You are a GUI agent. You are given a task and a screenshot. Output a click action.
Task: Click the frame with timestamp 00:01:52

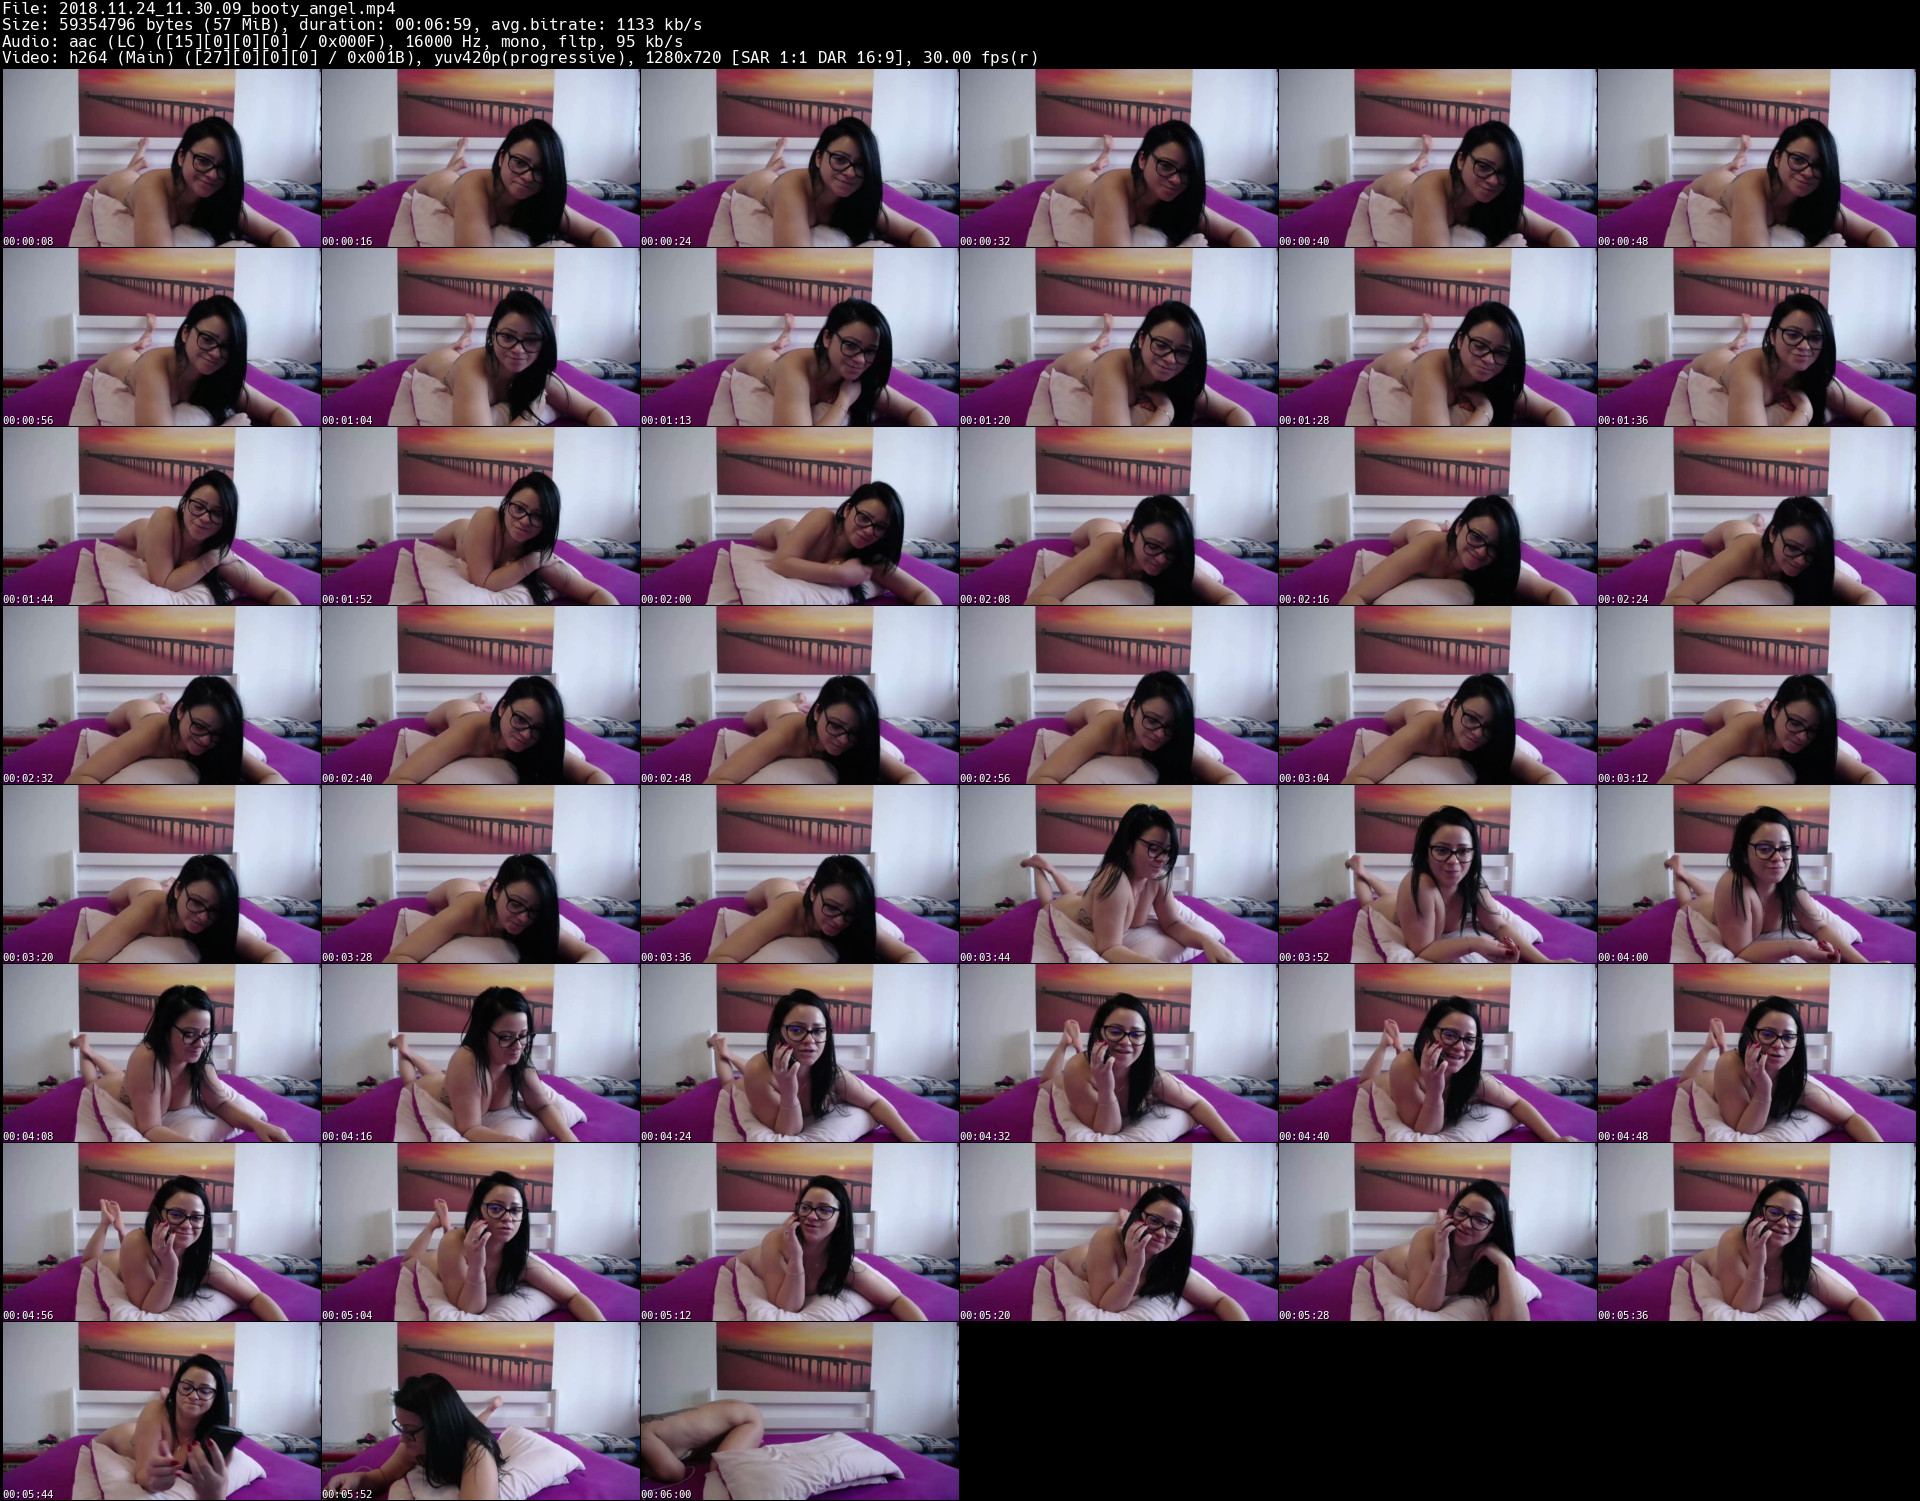pos(480,516)
